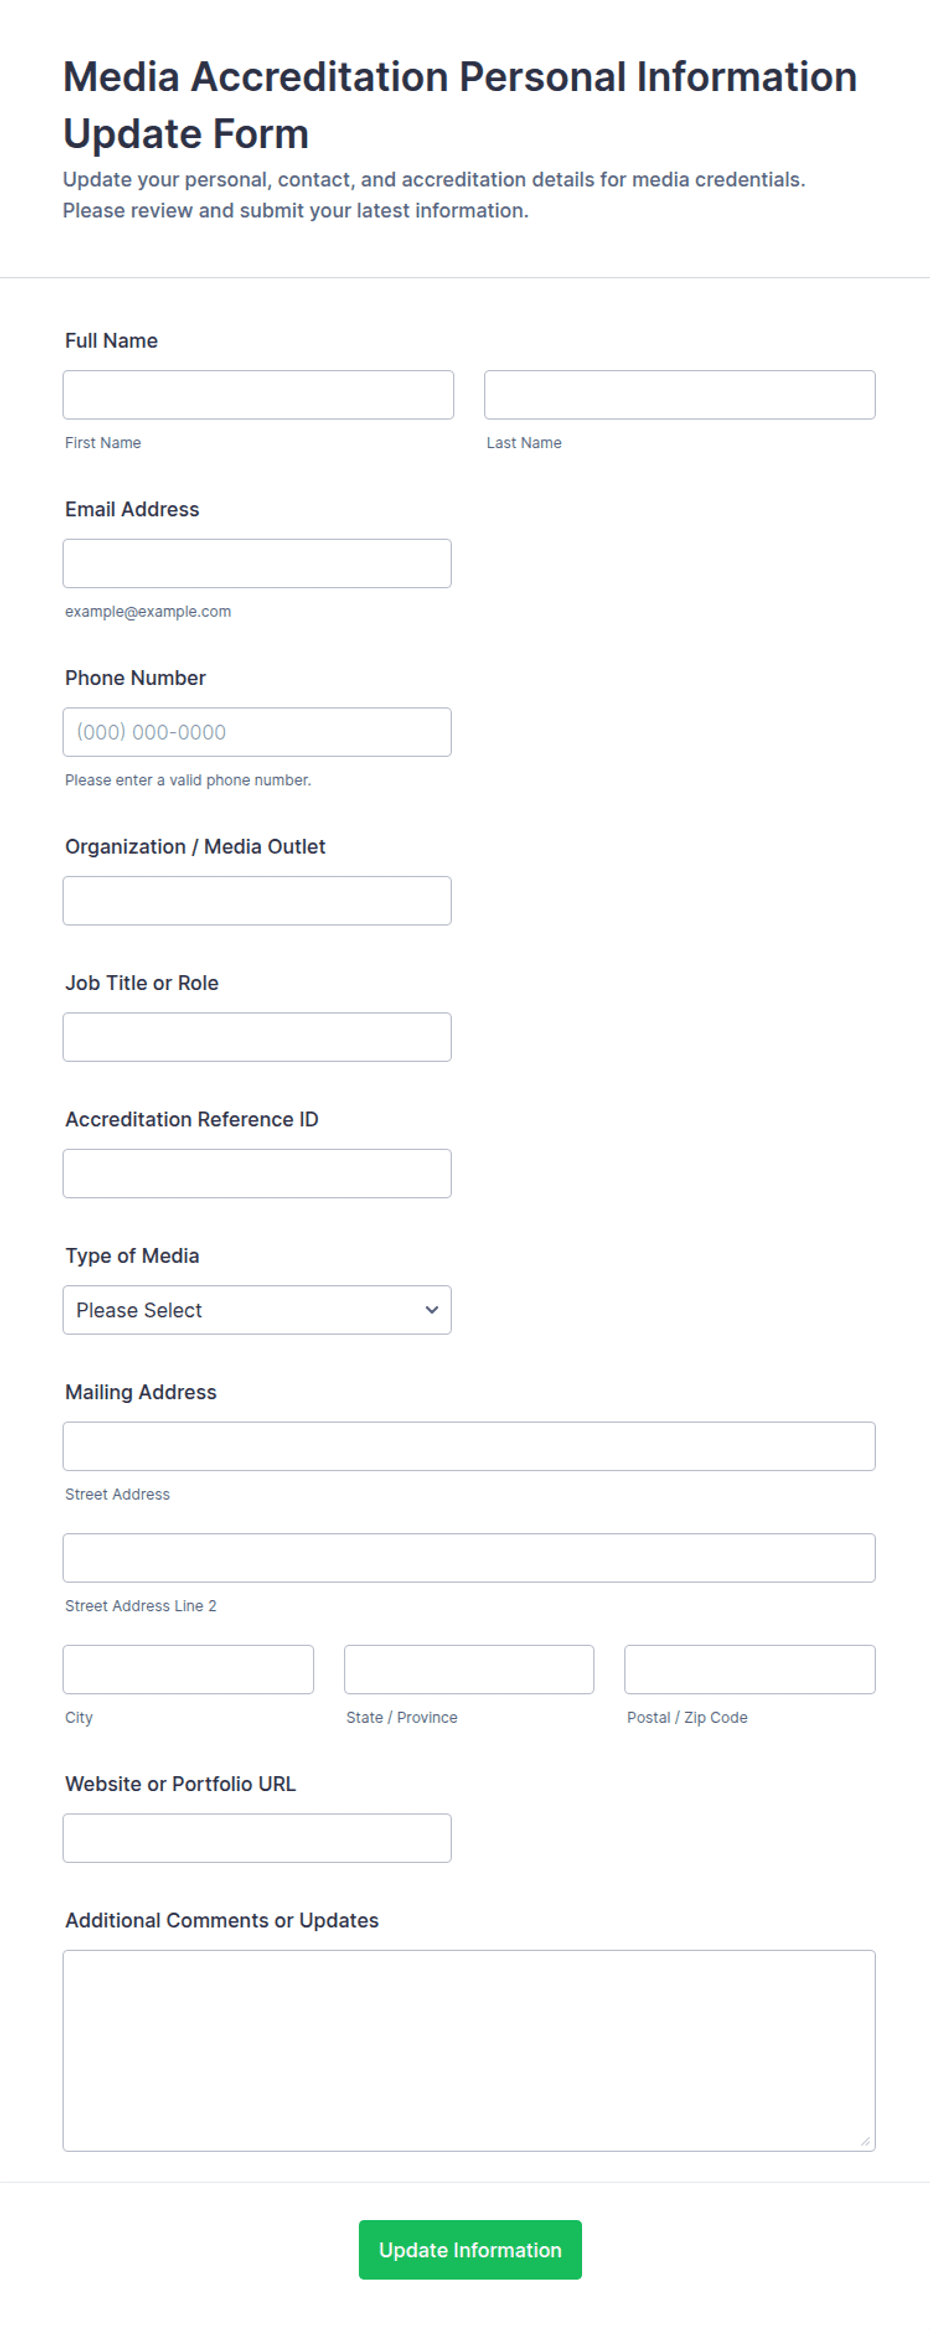Click the textarea resize handle corner
Viewport: 930px width, 2329px height.
coord(865,2141)
